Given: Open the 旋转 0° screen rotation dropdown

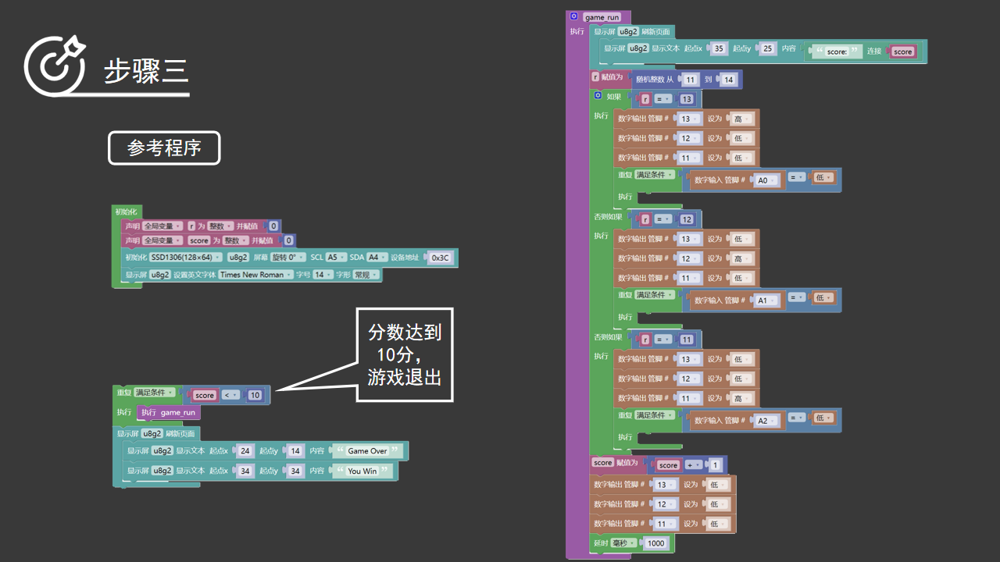Looking at the screenshot, I should (287, 258).
